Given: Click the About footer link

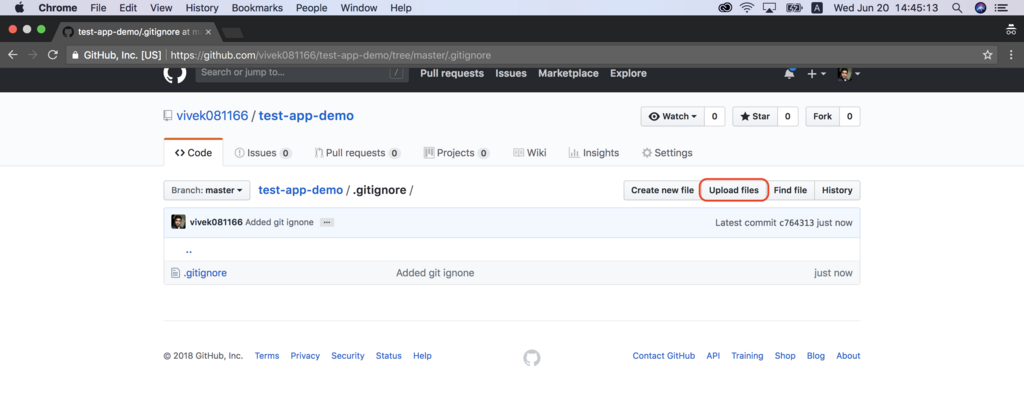Looking at the screenshot, I should click(848, 356).
